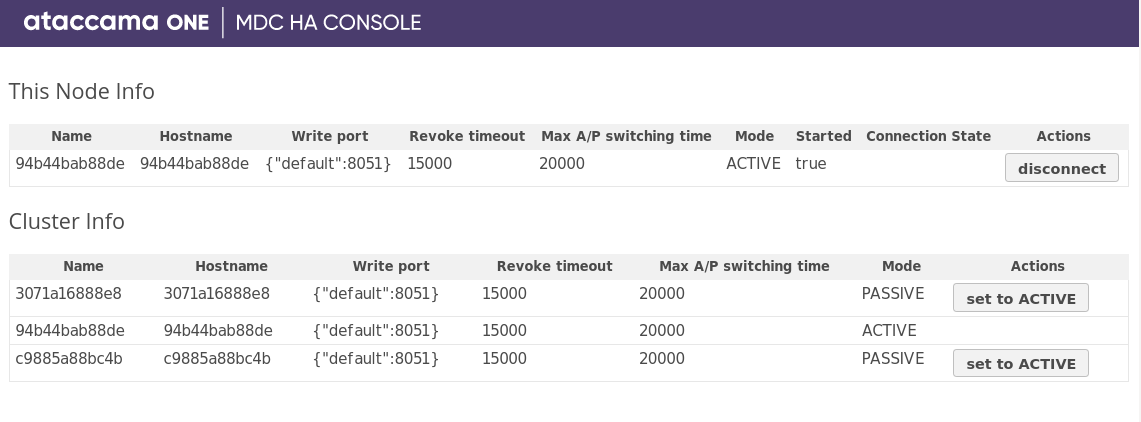
Task: Click Hostname header in Cluster Info table
Action: [231, 266]
